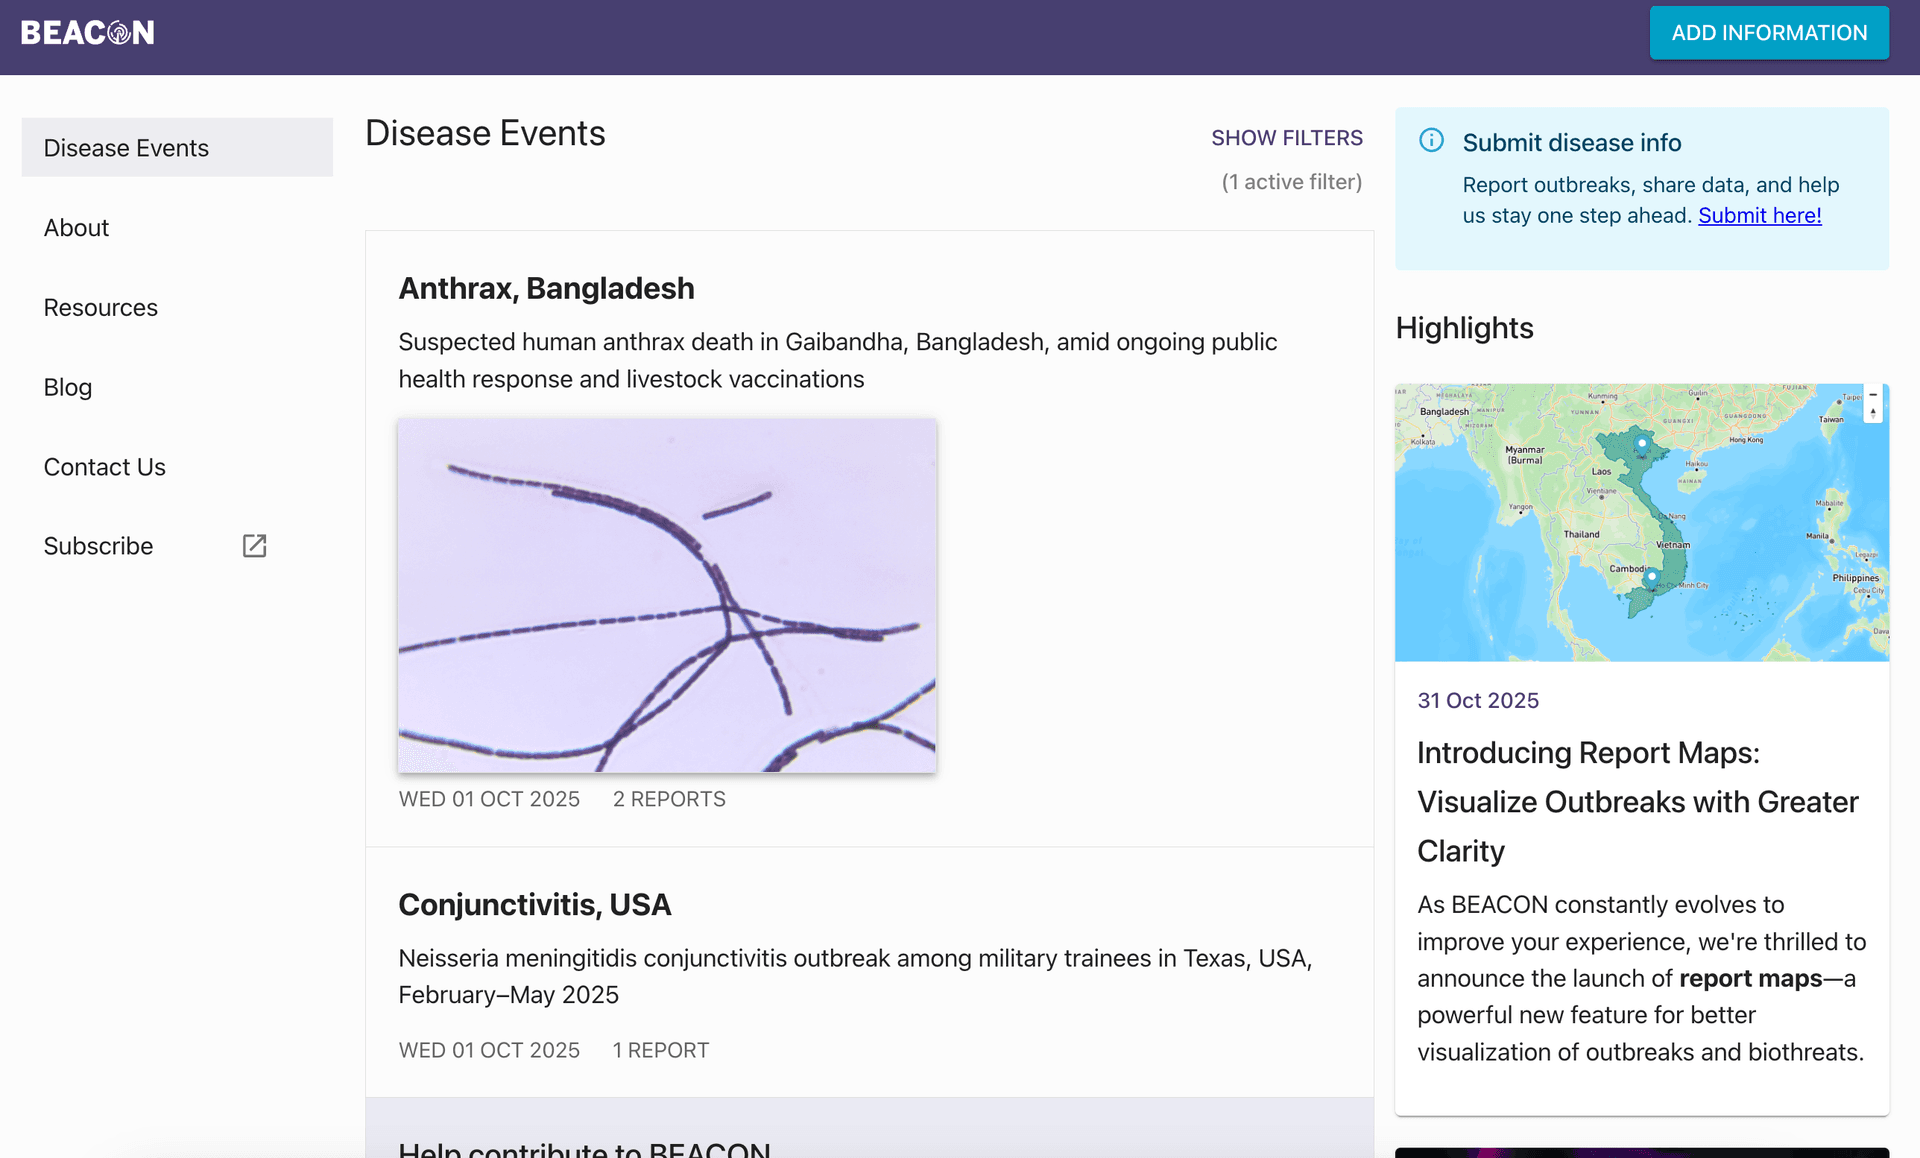Open the Conjunctivitis, USA event
The width and height of the screenshot is (1920, 1158).
(x=534, y=904)
